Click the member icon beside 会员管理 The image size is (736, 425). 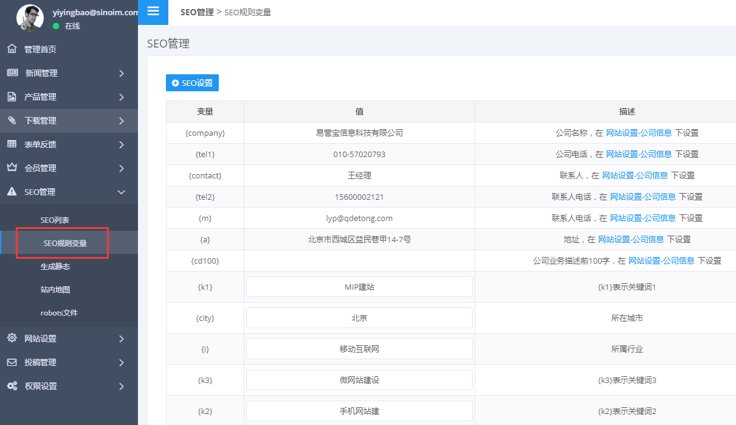pyautogui.click(x=12, y=168)
